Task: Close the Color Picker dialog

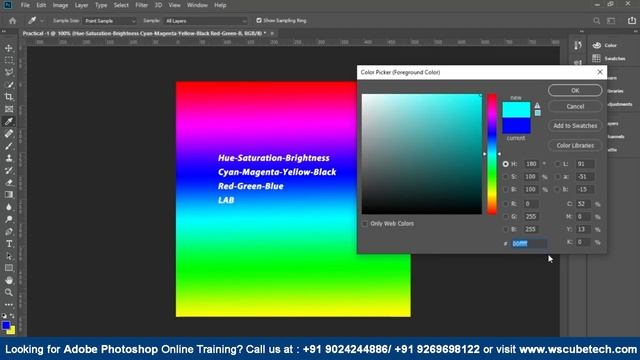Action: (x=600, y=72)
